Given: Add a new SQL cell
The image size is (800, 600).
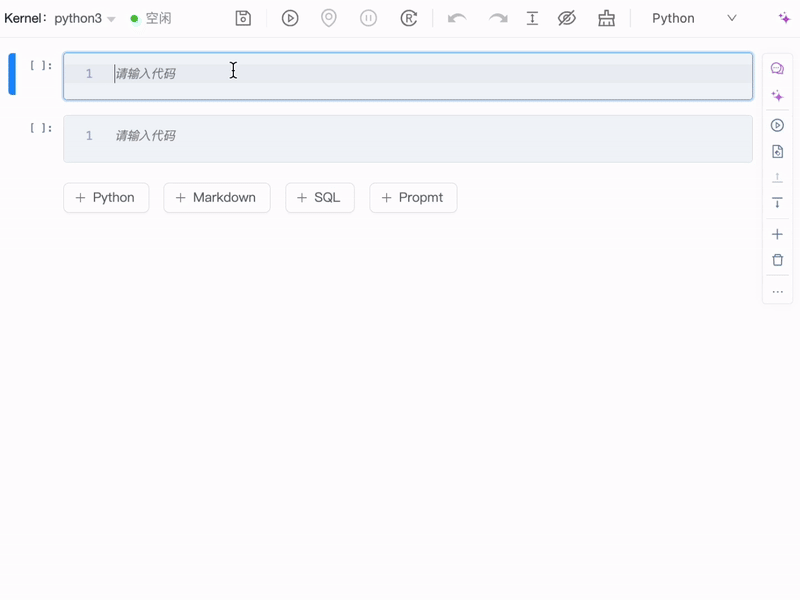Looking at the screenshot, I should 319,198.
